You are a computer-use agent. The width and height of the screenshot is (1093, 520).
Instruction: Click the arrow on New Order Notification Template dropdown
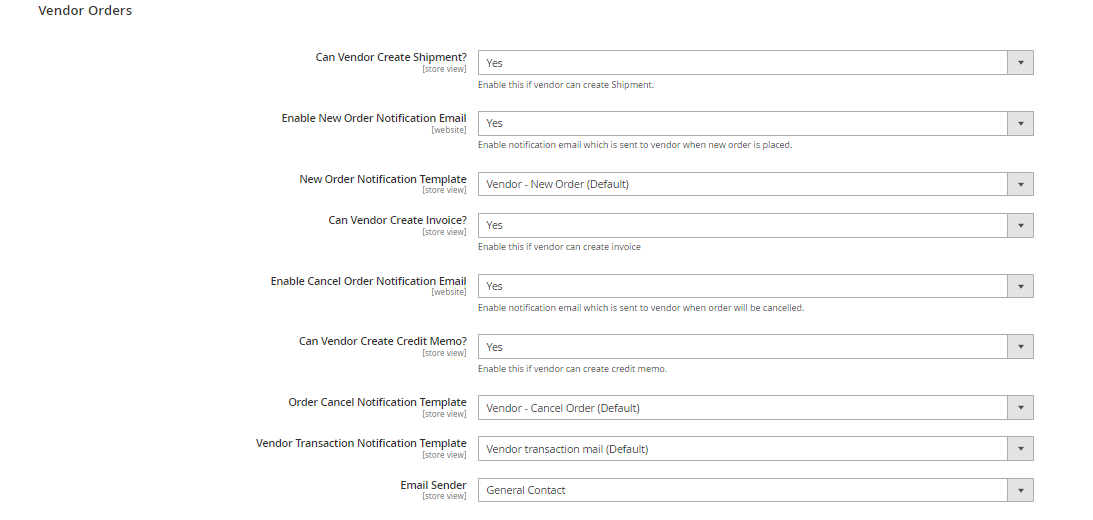coord(1020,184)
